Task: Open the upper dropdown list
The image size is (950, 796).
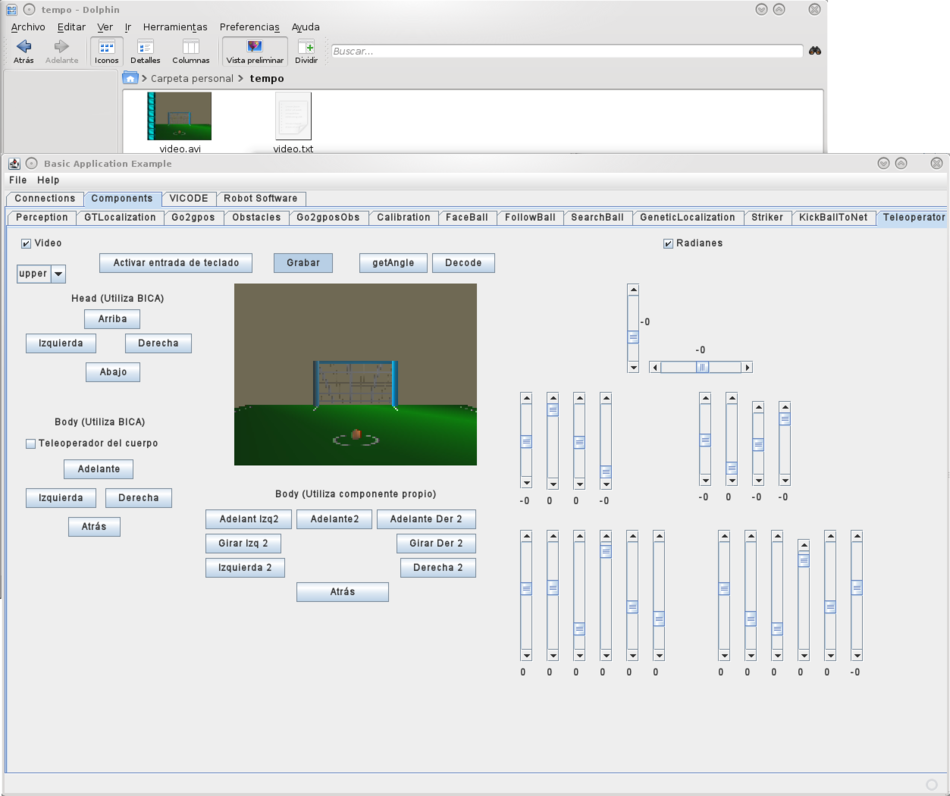Action: (58, 274)
